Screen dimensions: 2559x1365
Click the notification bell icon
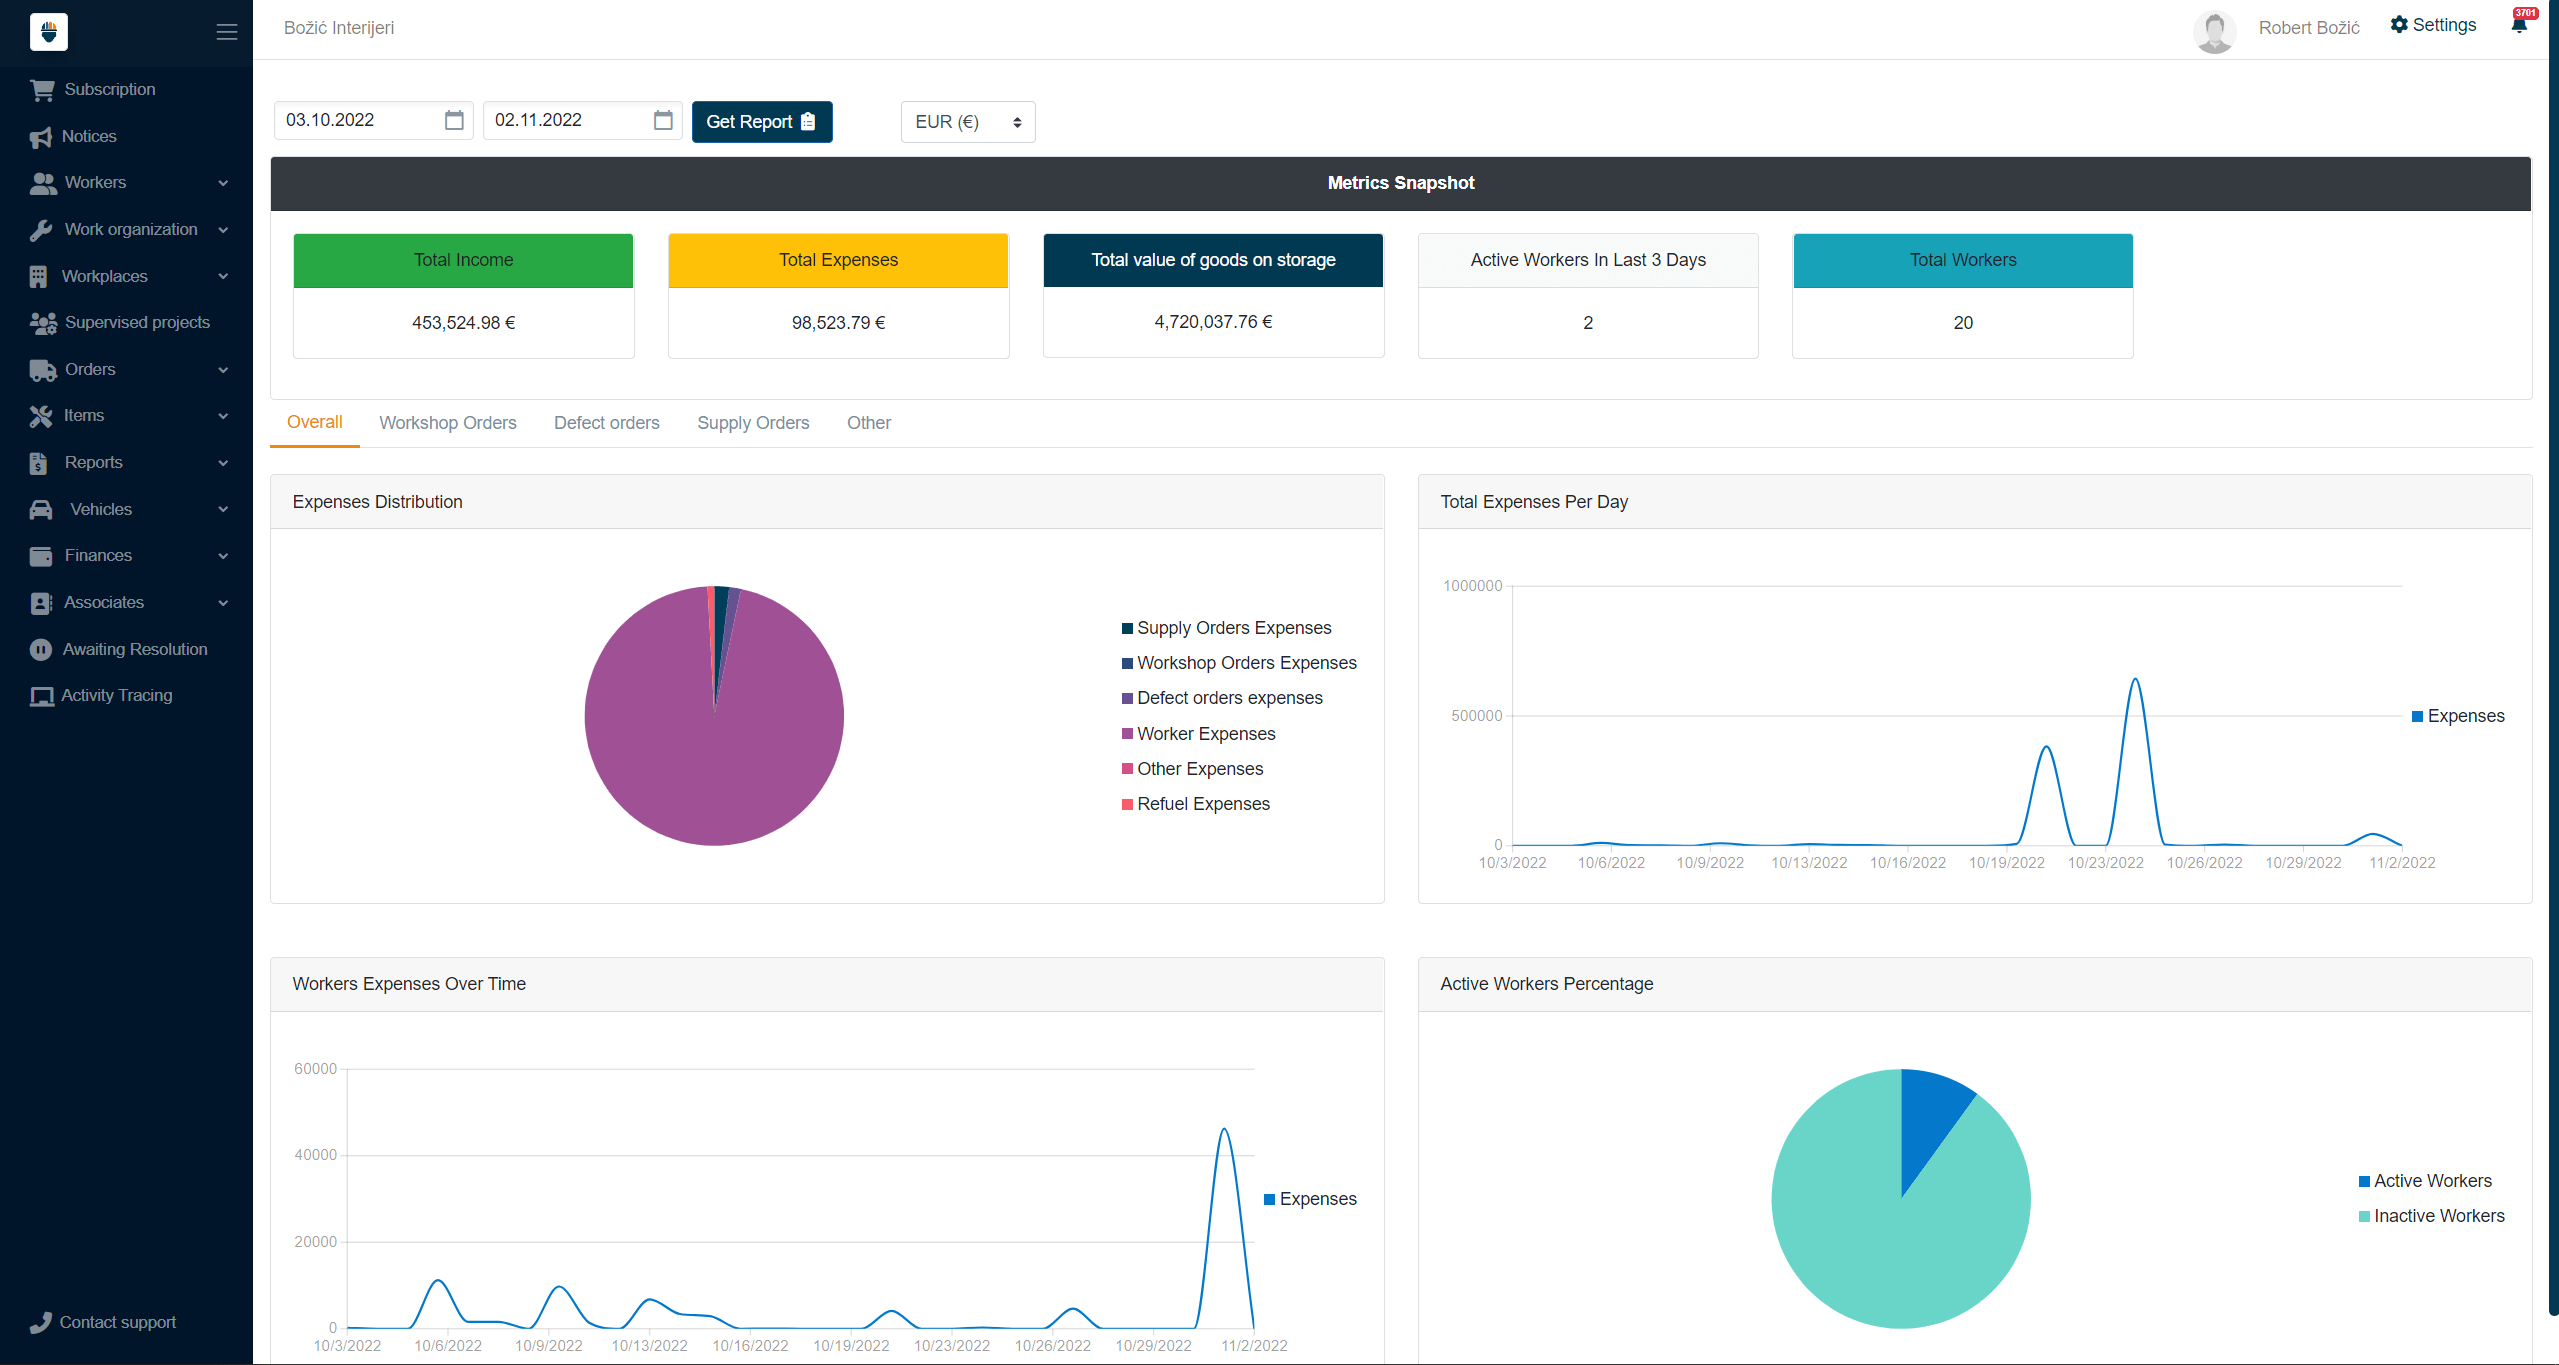2519,25
